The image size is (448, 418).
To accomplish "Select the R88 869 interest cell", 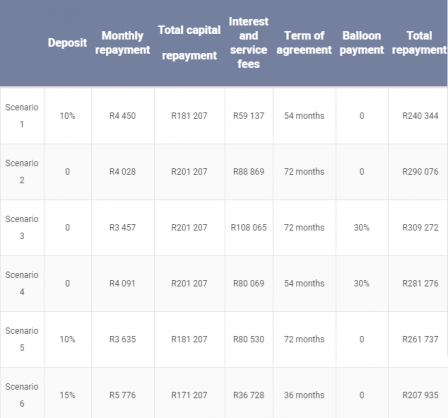I will (249, 172).
